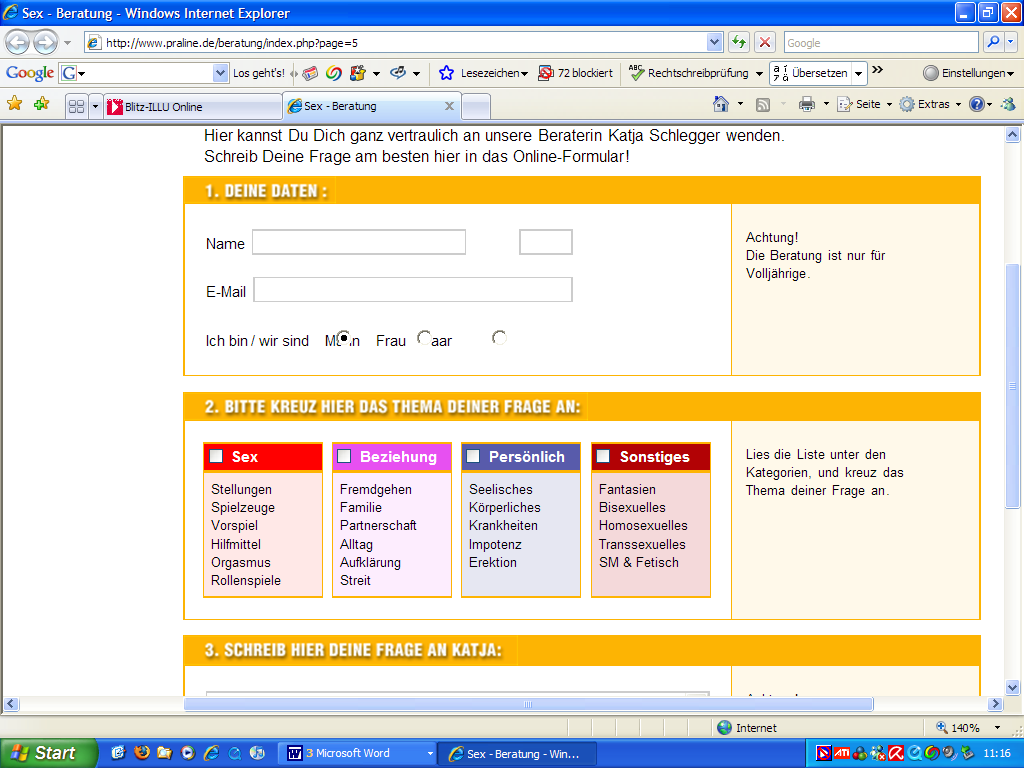Click the Add to Favorites icon
The image size is (1024, 768).
click(x=41, y=104)
